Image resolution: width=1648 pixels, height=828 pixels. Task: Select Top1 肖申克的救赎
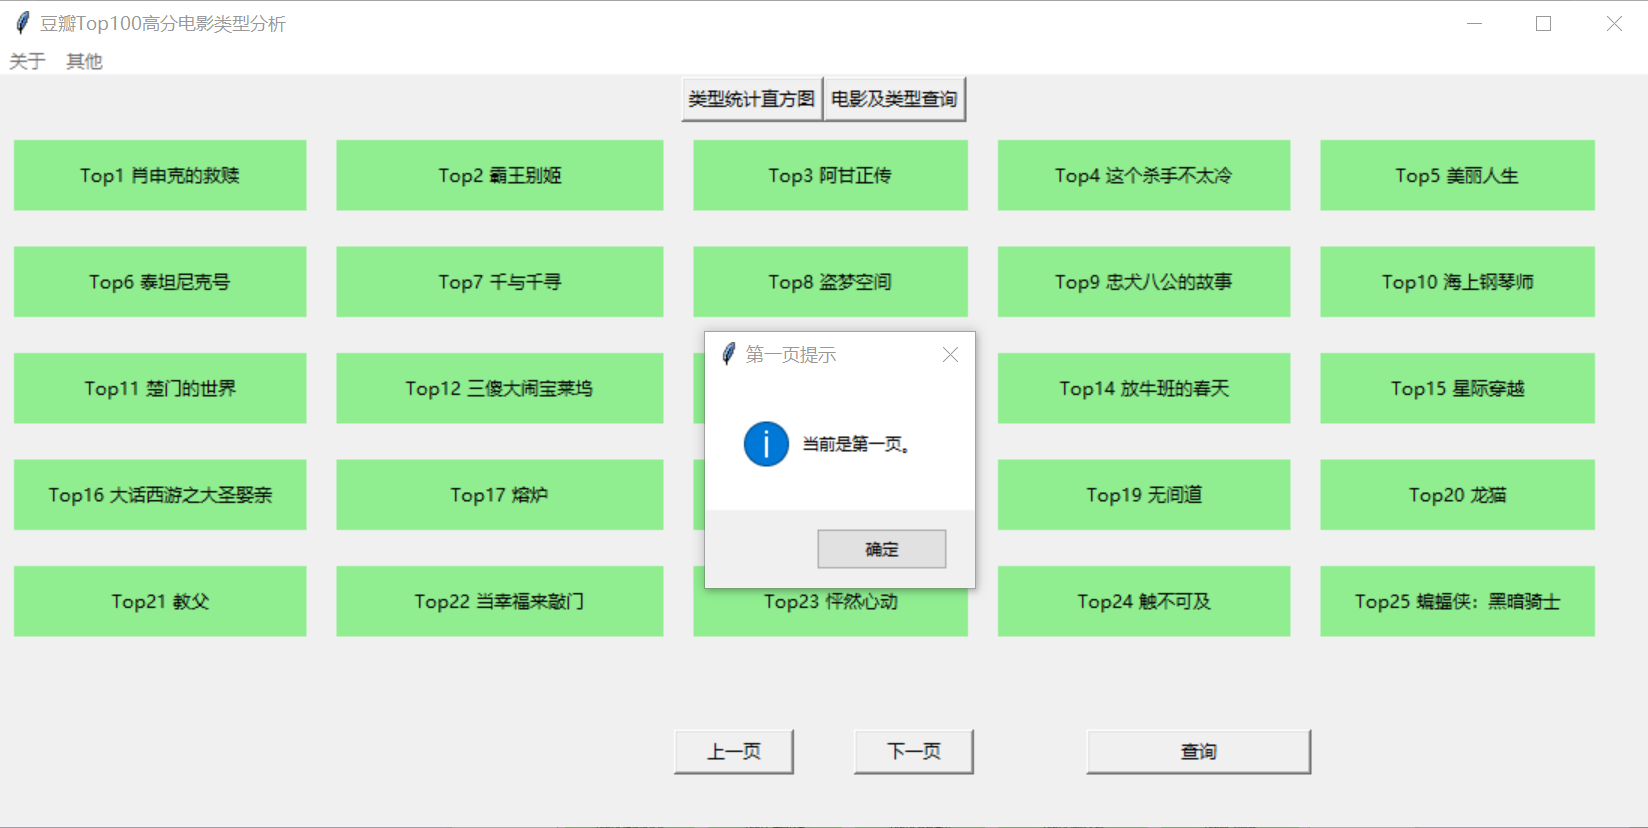click(x=160, y=175)
